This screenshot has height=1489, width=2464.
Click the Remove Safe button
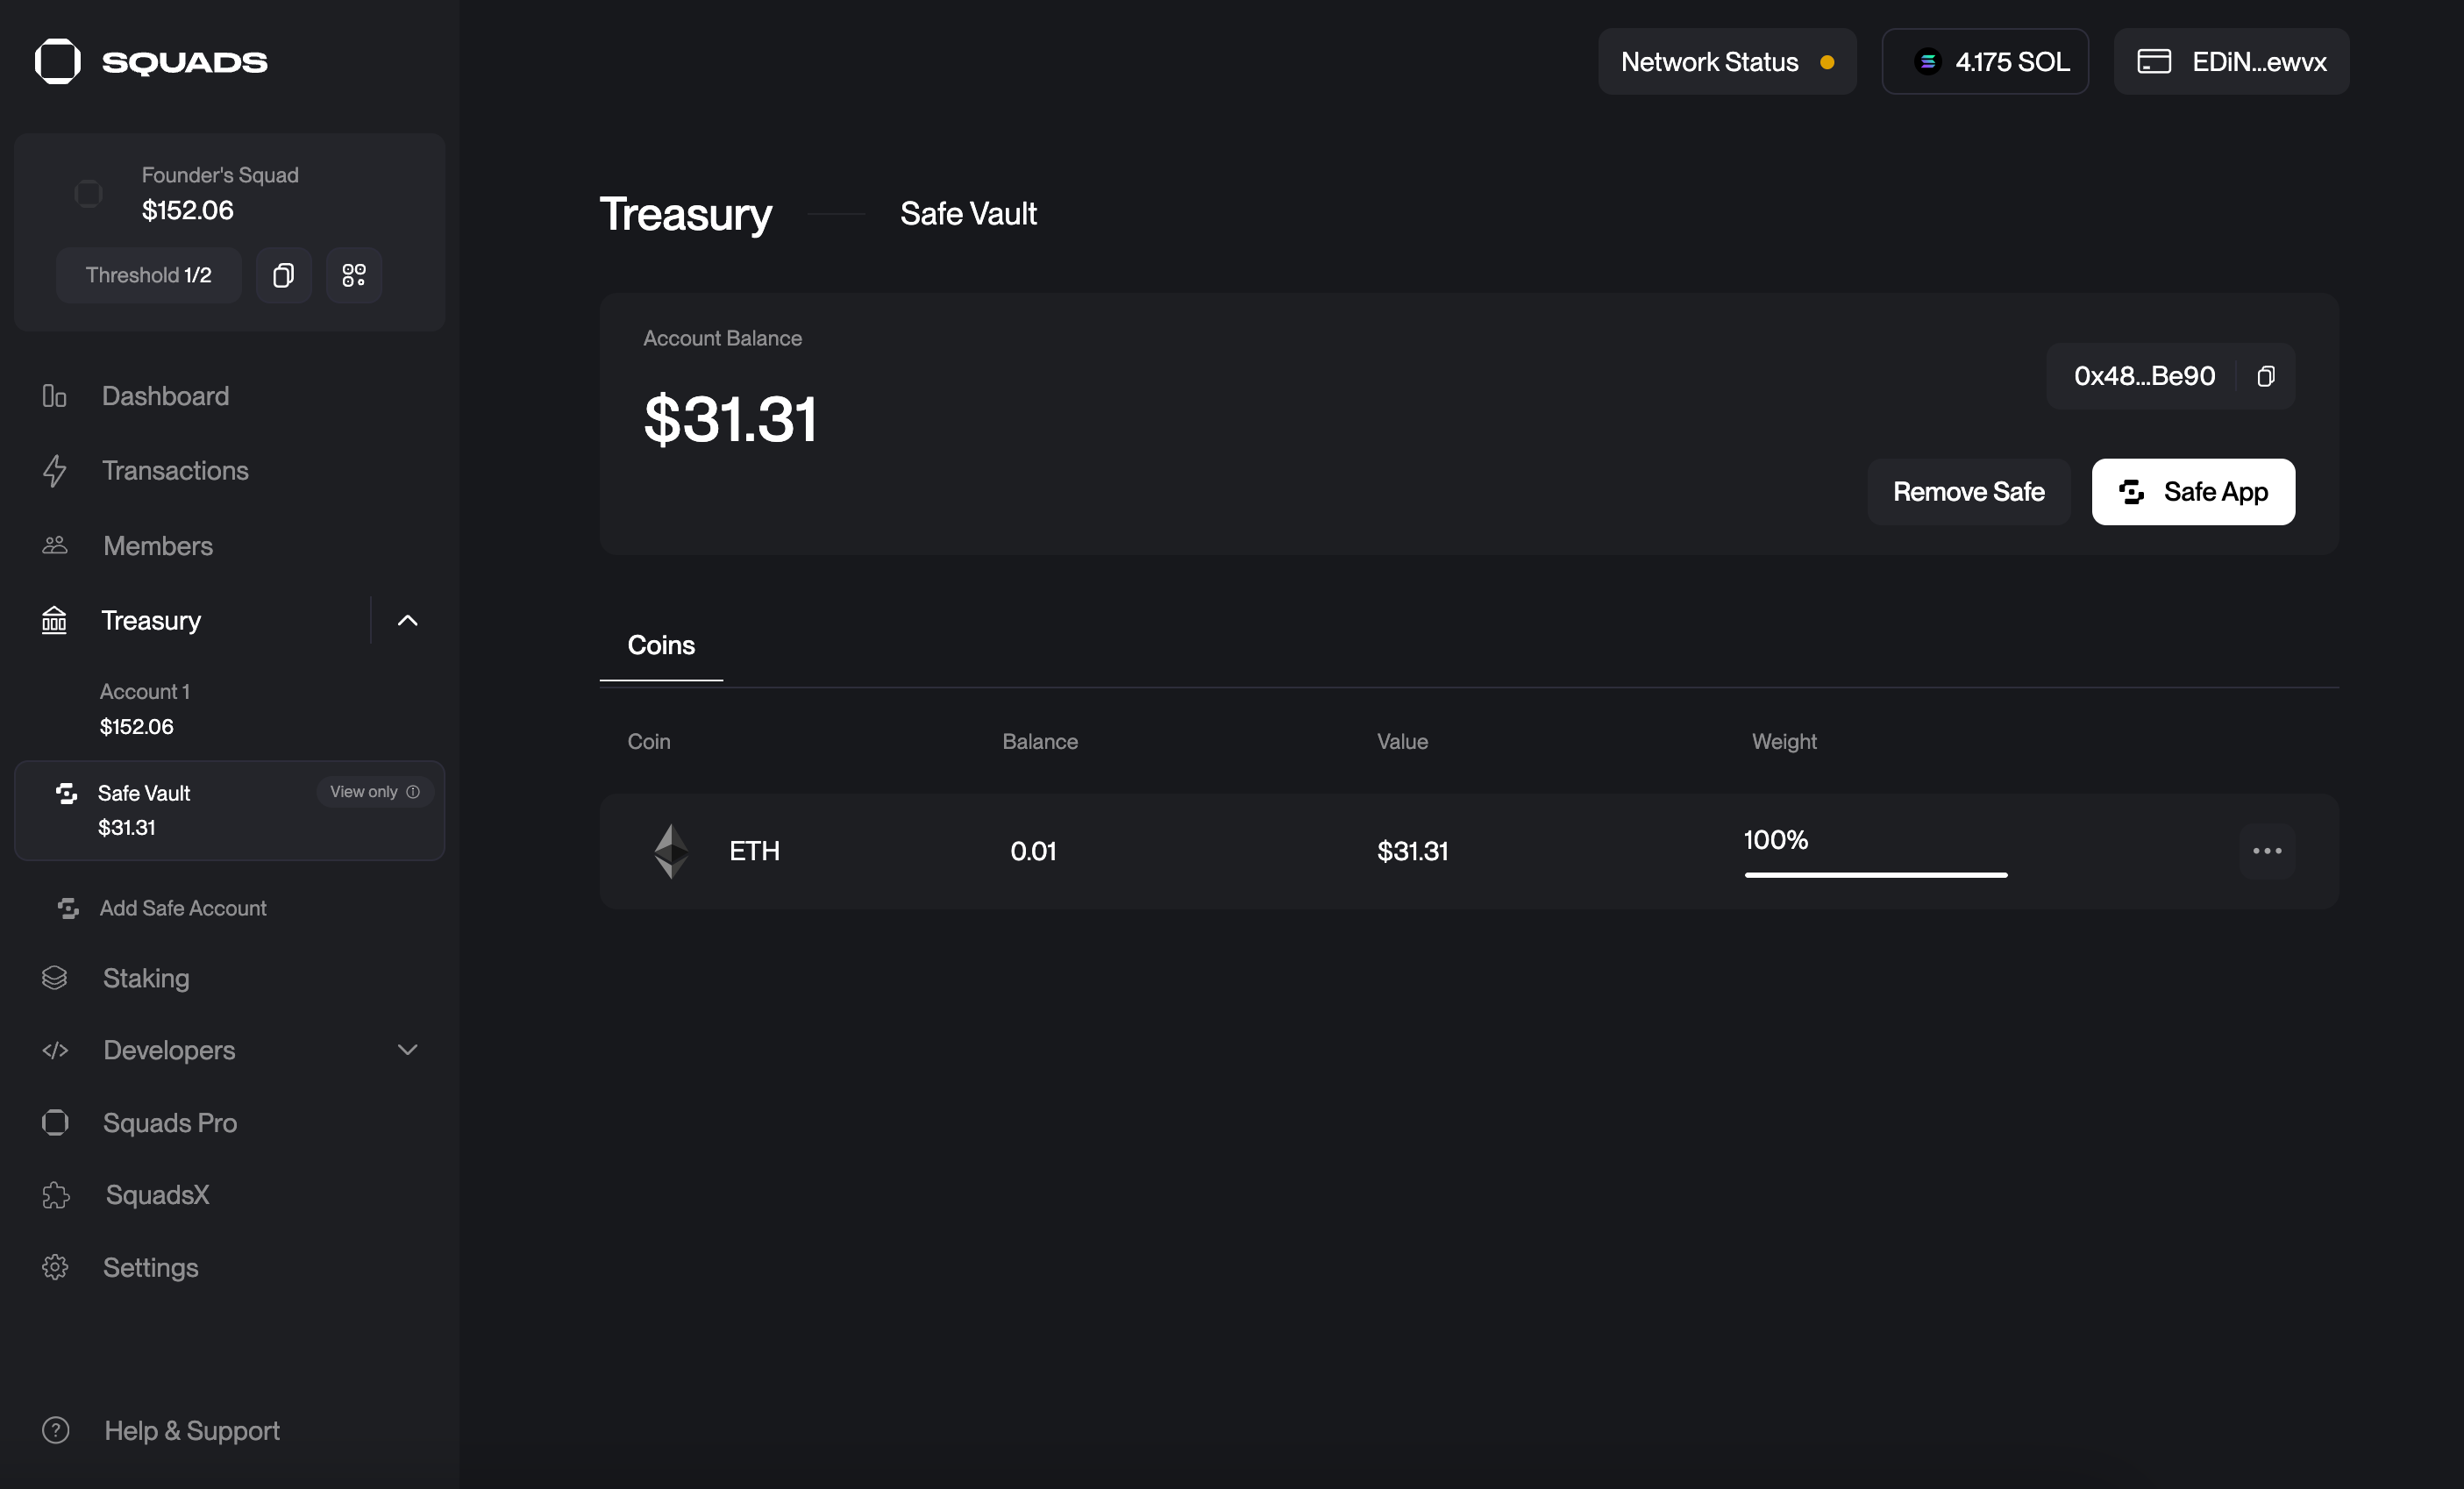click(1968, 492)
